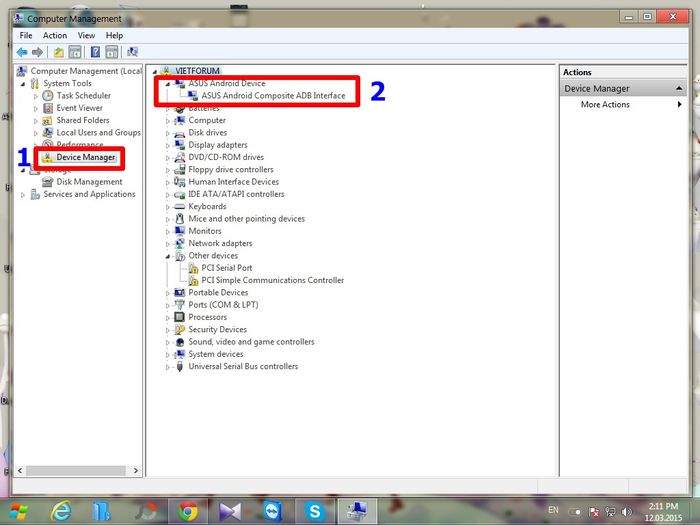Click the Universal Serial Bus controllers icon

[179, 367]
